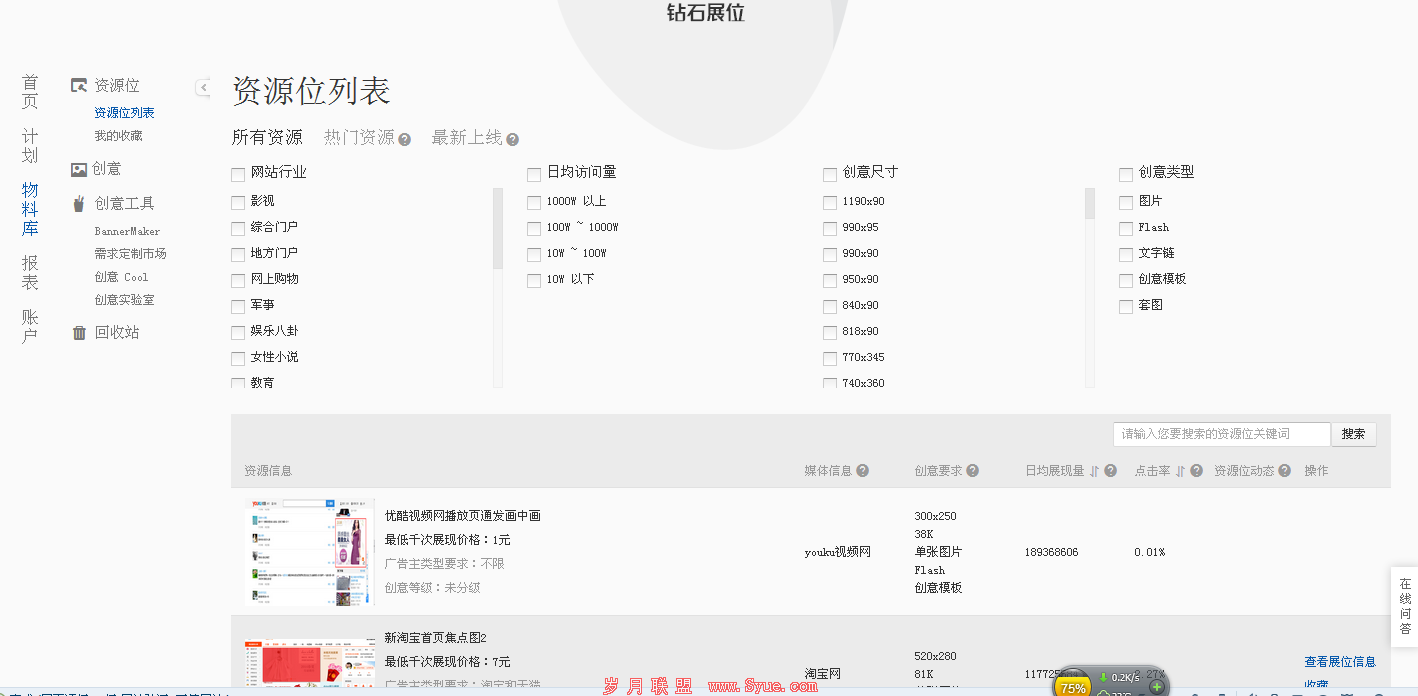The width and height of the screenshot is (1418, 696).
Task: Check the 女性小说 checkbox
Action: point(238,359)
